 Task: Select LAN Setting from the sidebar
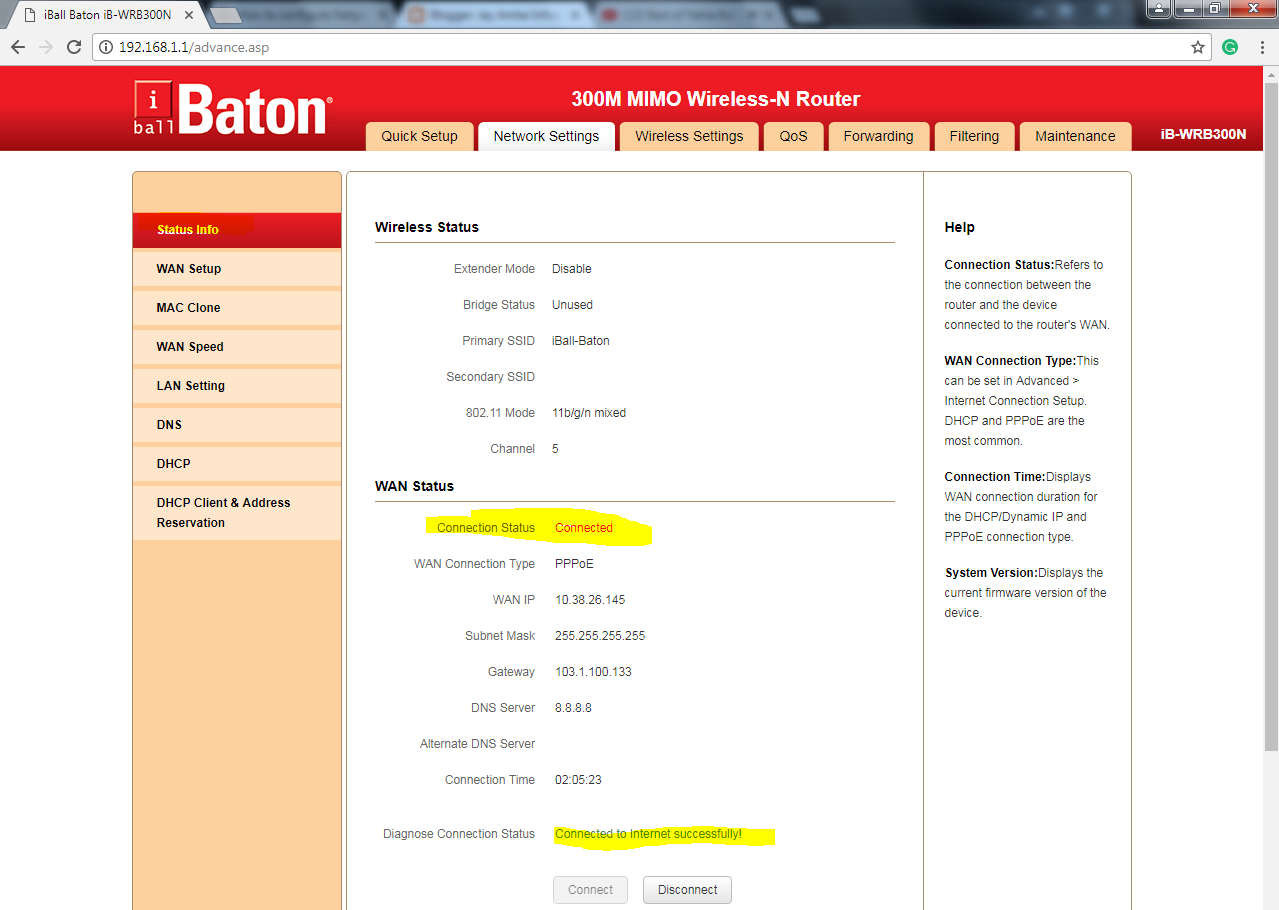click(x=190, y=385)
